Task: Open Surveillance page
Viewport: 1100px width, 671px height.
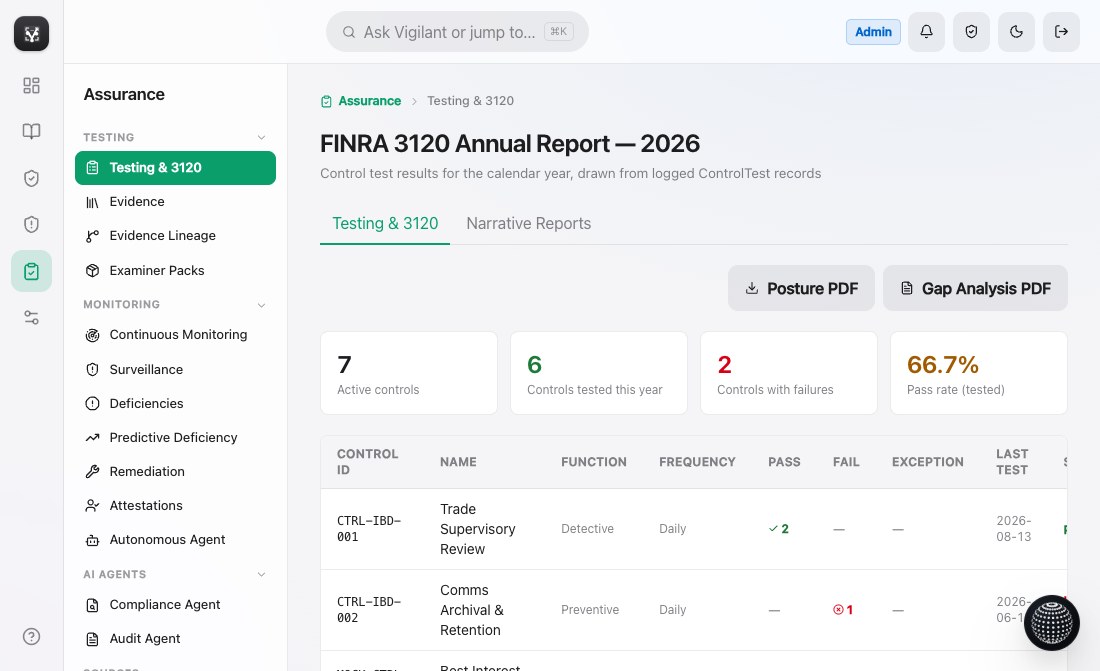Action: (x=175, y=369)
